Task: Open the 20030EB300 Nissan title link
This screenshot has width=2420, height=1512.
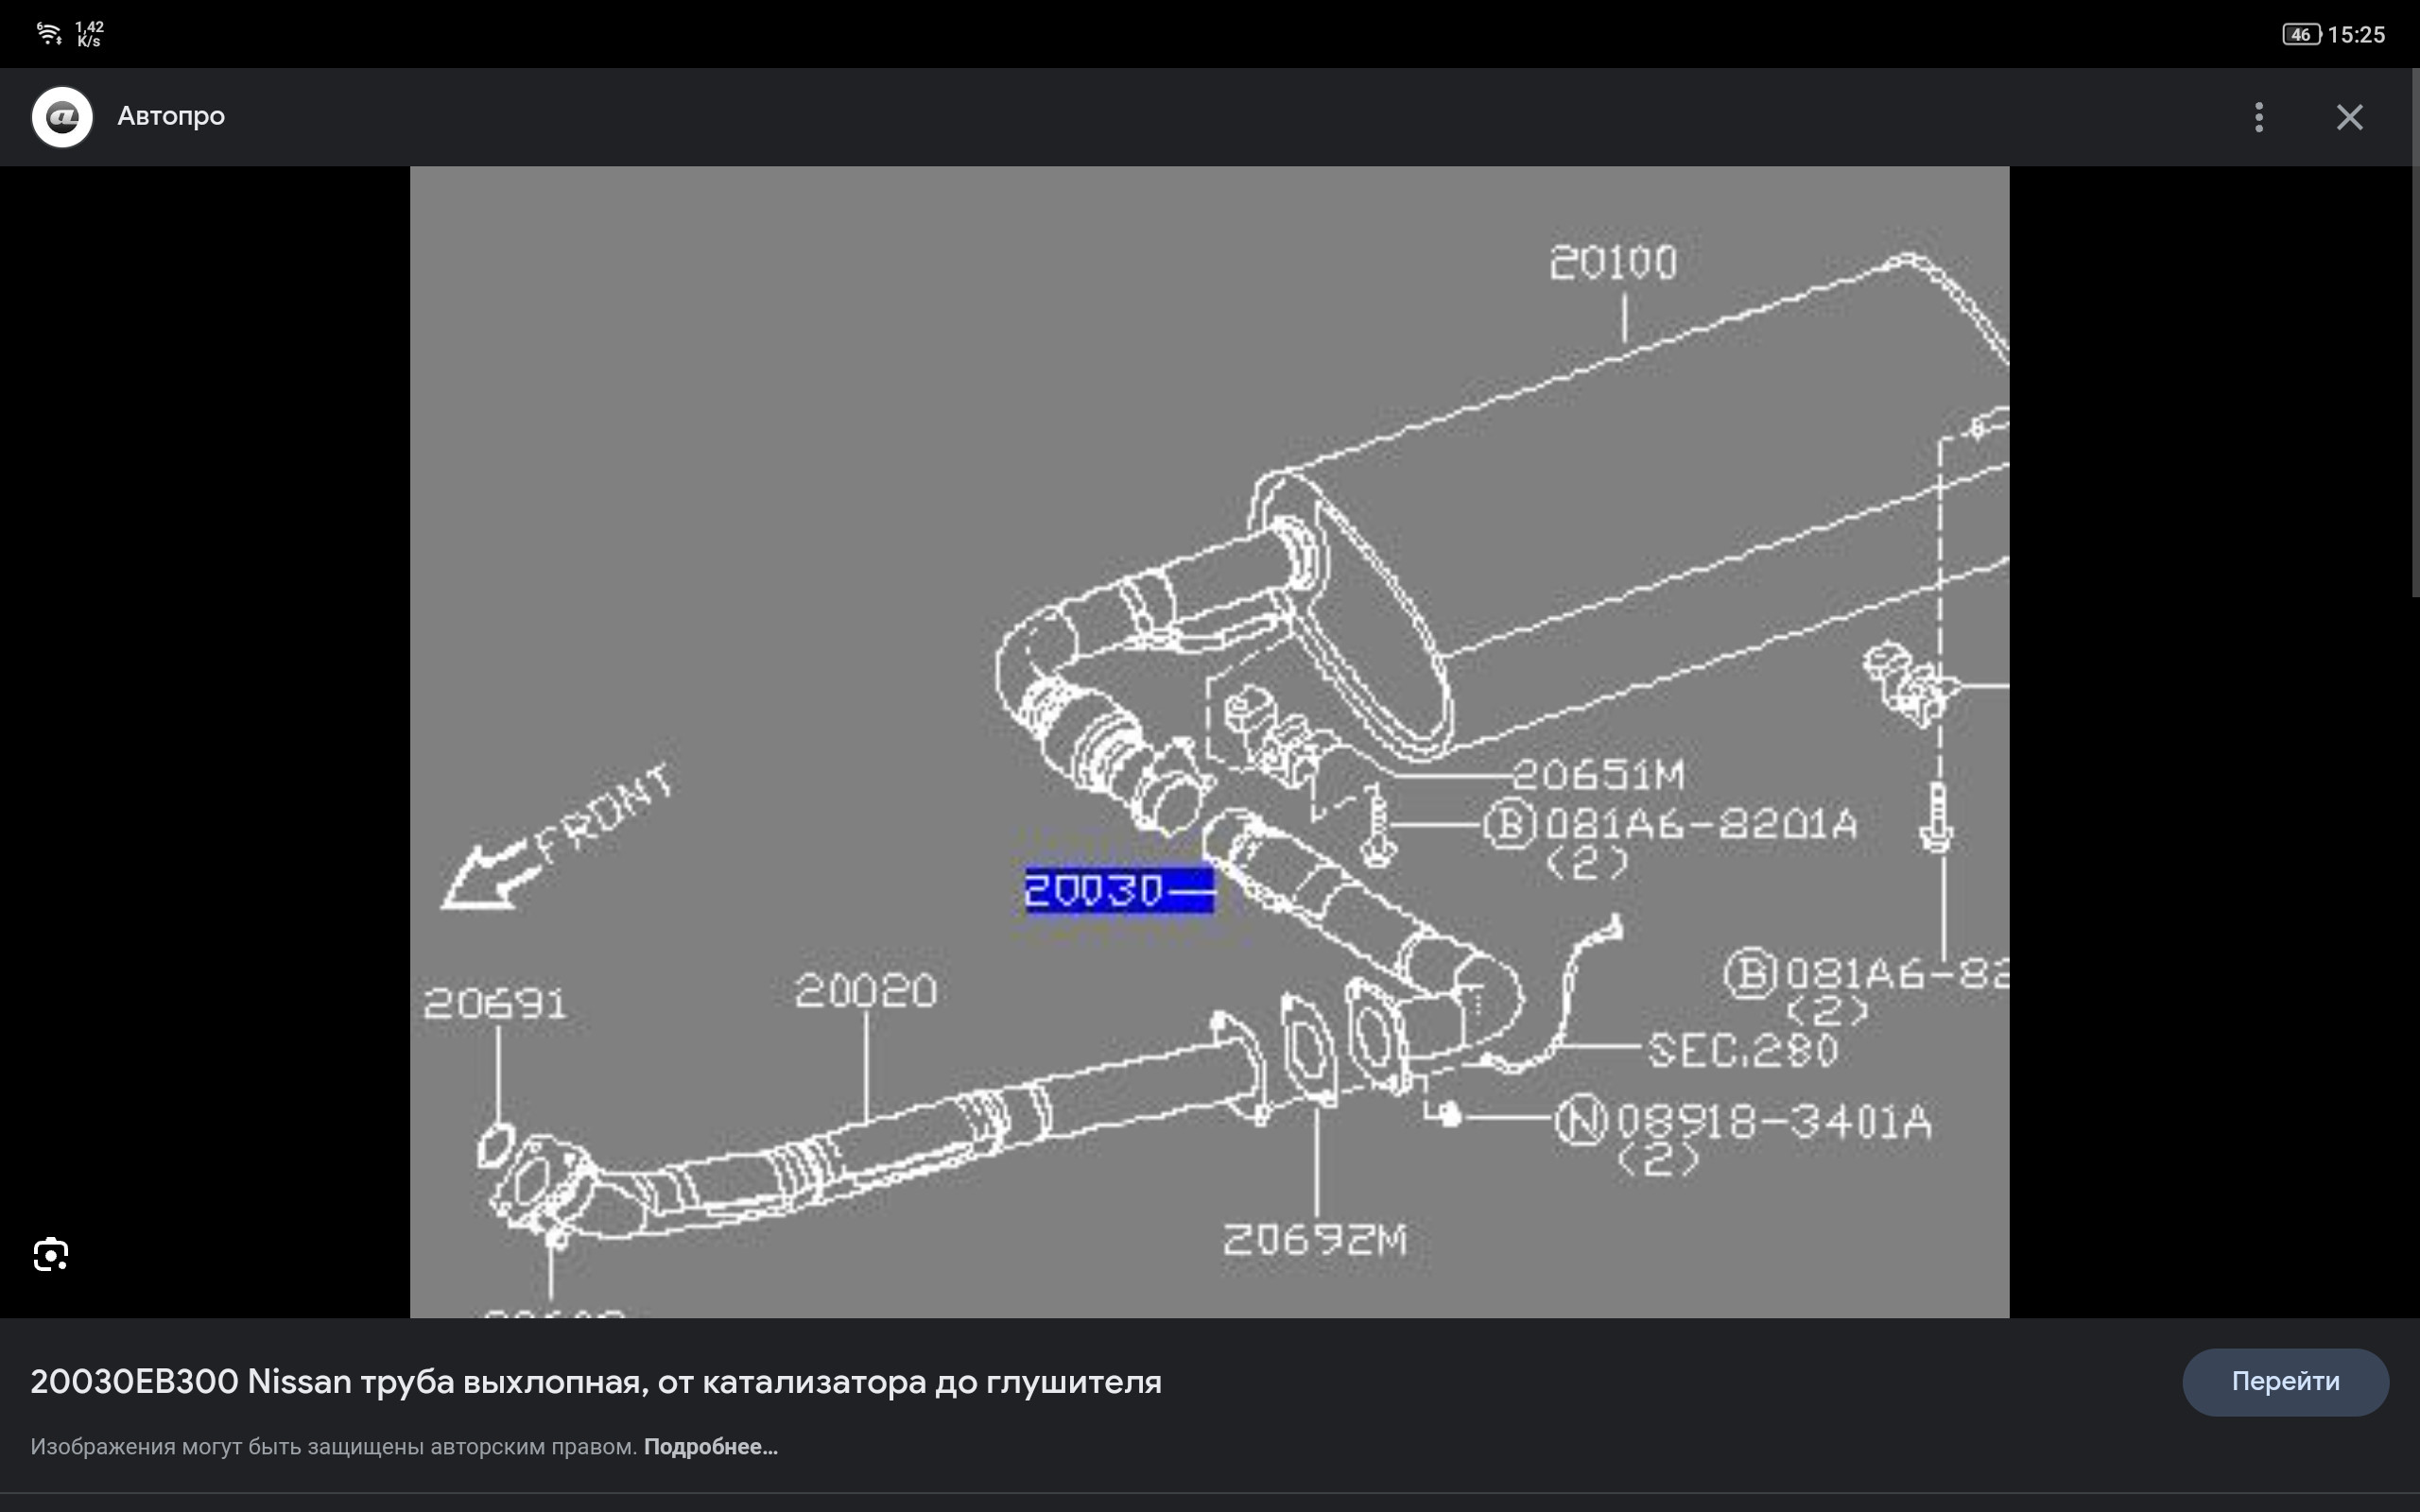Action: point(595,1382)
